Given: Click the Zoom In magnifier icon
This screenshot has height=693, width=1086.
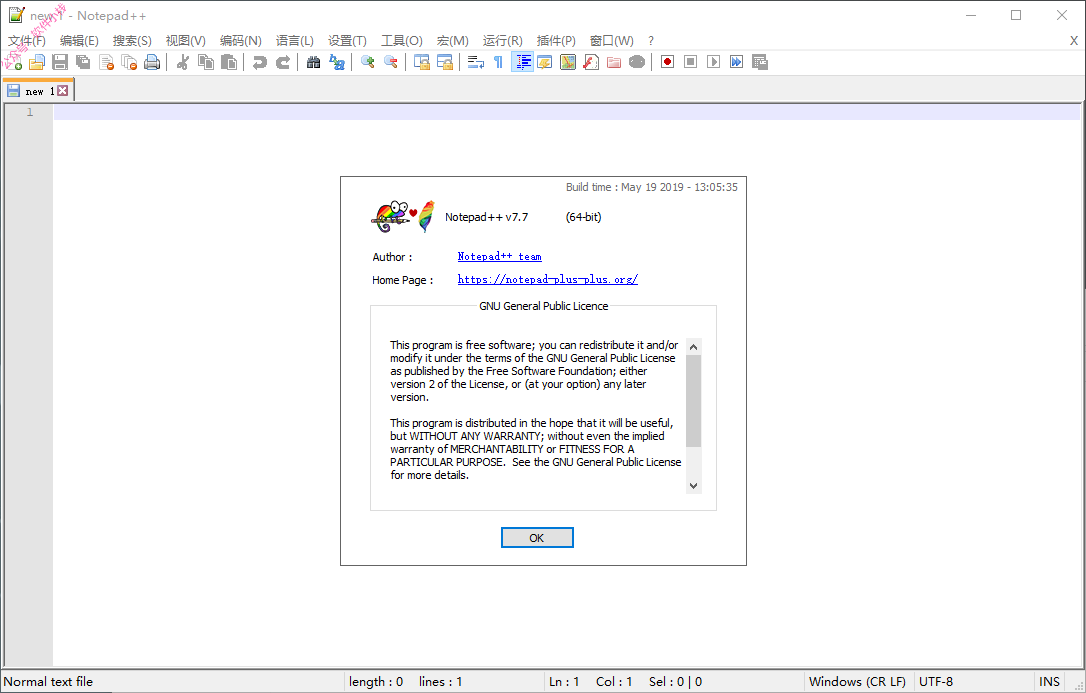Looking at the screenshot, I should pos(368,62).
